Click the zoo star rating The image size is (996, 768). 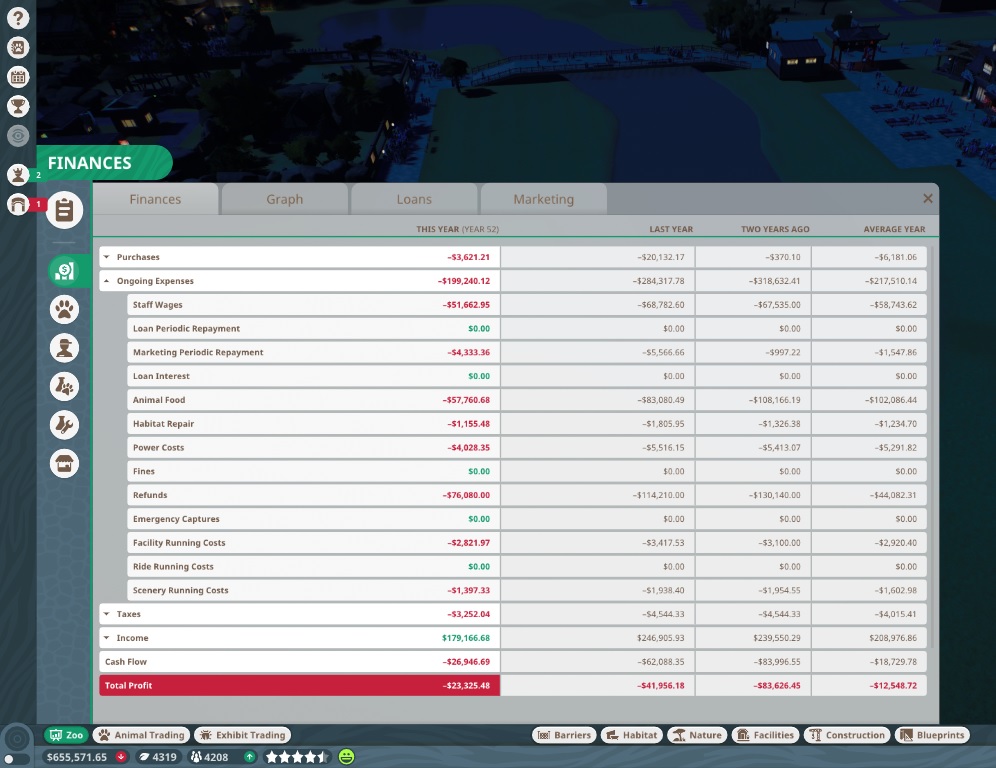click(297, 757)
